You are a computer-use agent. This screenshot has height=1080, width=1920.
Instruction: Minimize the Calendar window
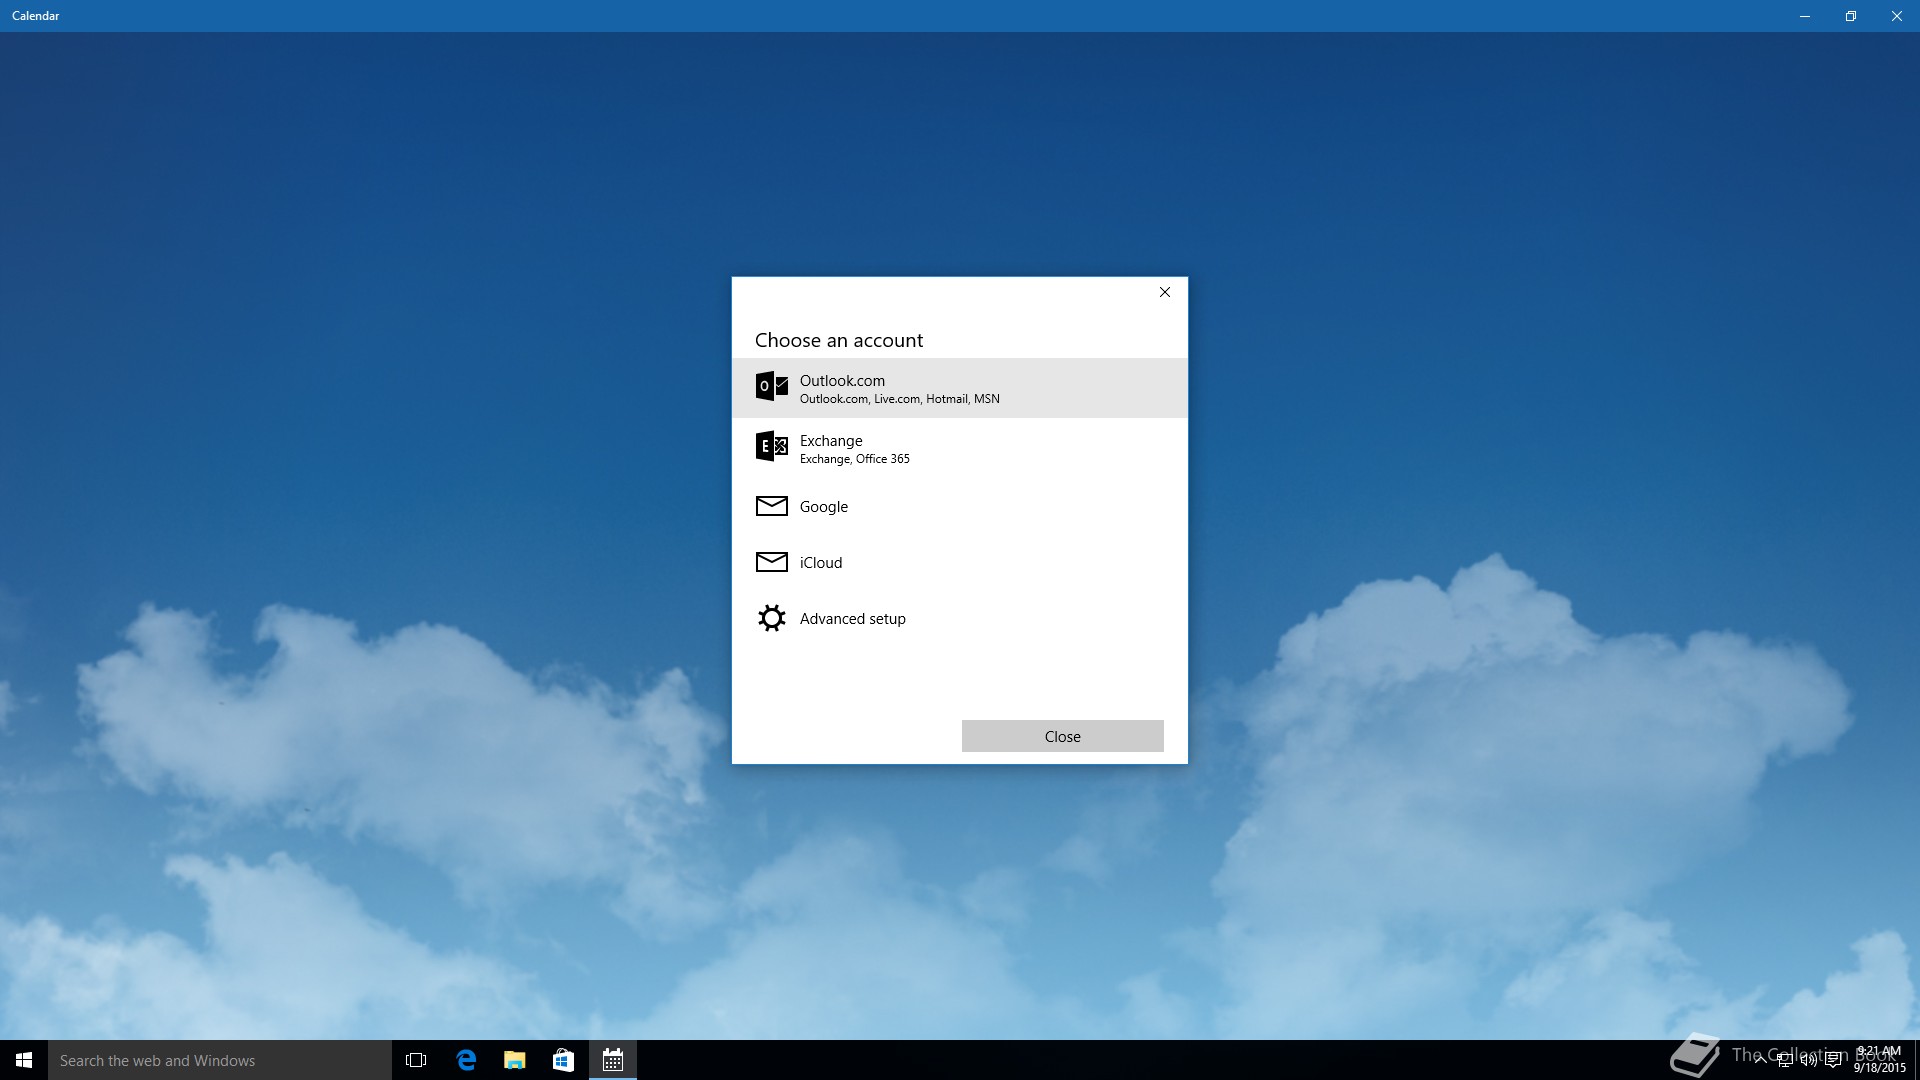pyautogui.click(x=1805, y=16)
